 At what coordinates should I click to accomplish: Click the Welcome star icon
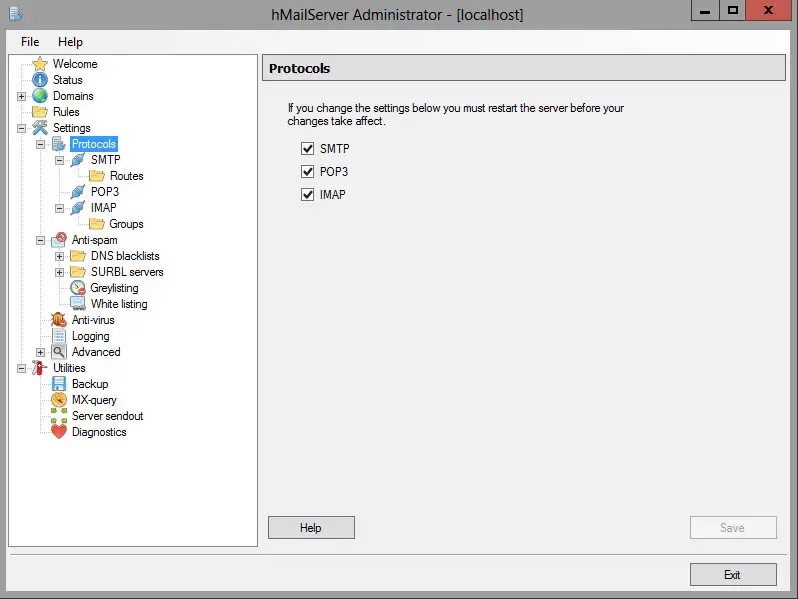(x=40, y=64)
